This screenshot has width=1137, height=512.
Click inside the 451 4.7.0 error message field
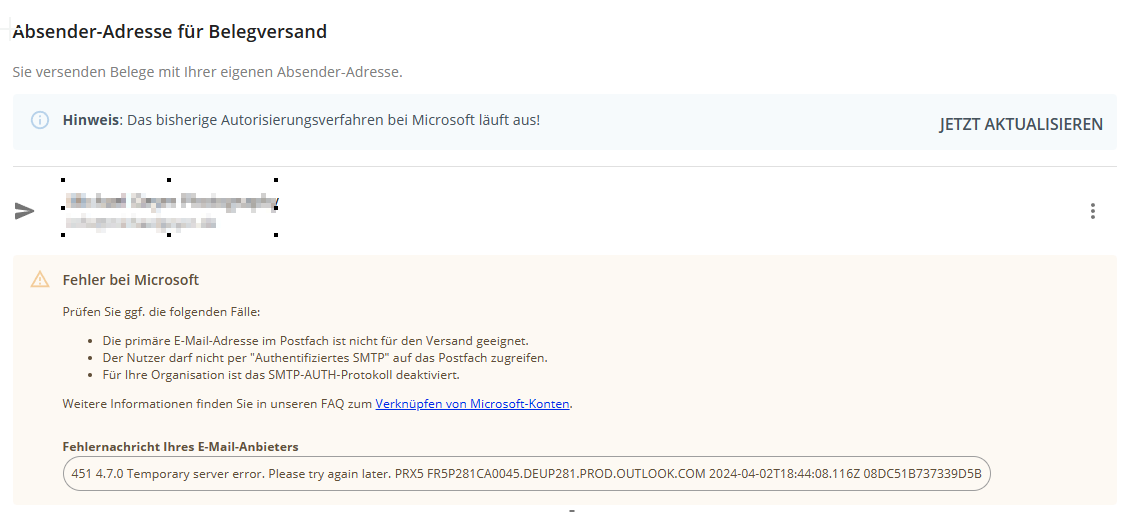tap(526, 473)
